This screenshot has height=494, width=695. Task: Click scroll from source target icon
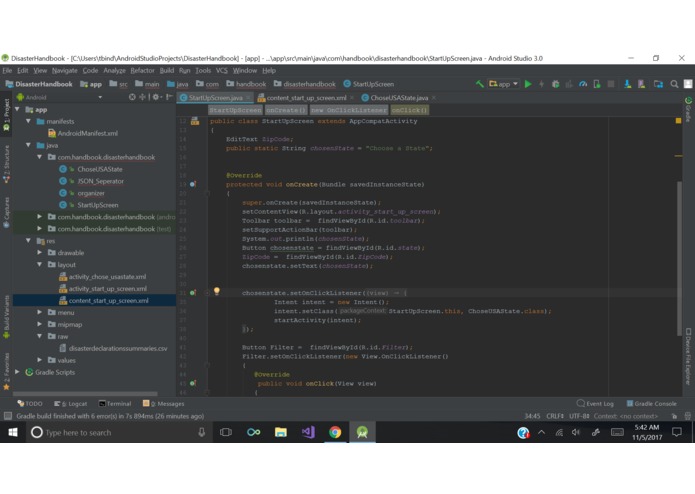pyautogui.click(x=132, y=97)
